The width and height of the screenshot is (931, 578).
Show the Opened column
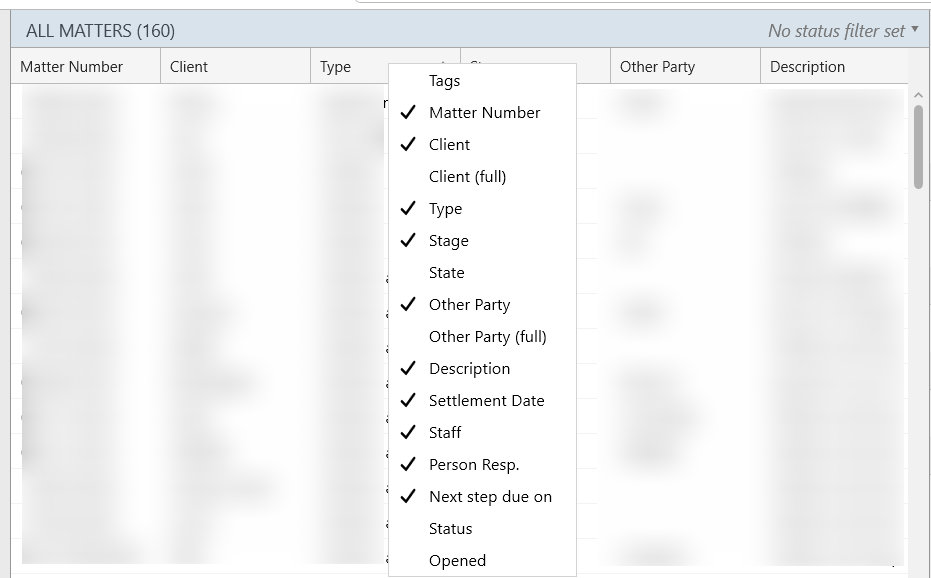point(457,561)
